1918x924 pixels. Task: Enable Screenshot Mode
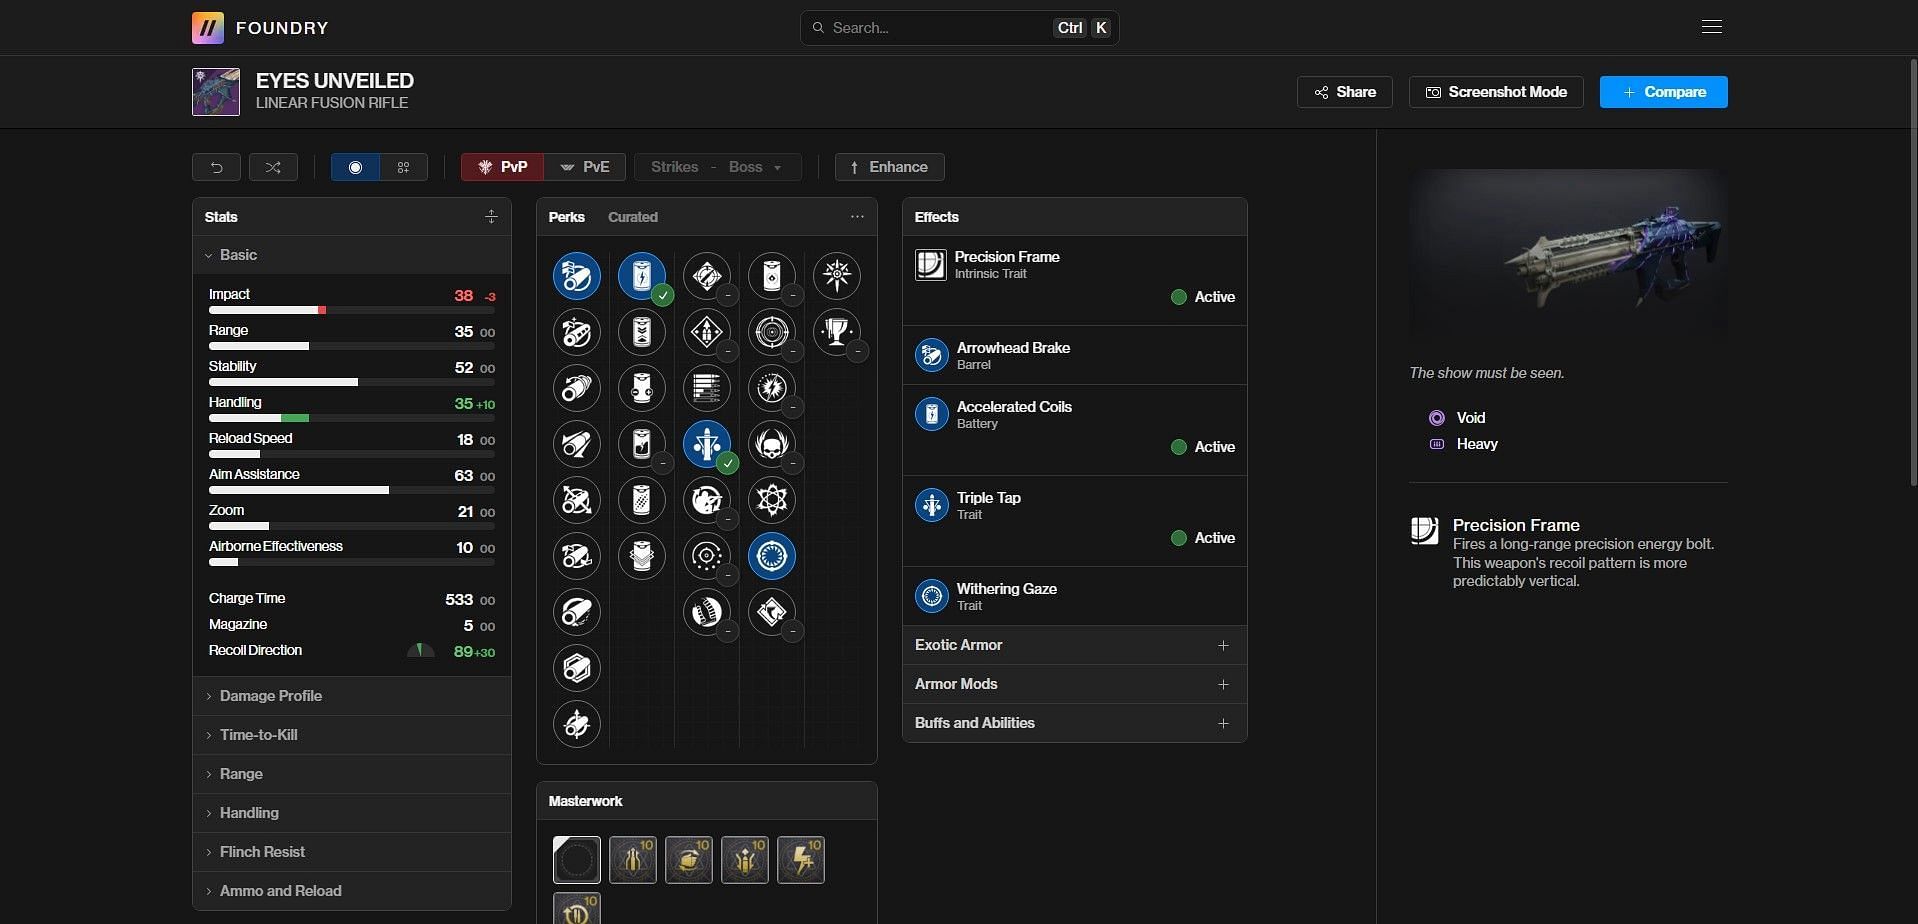point(1496,92)
